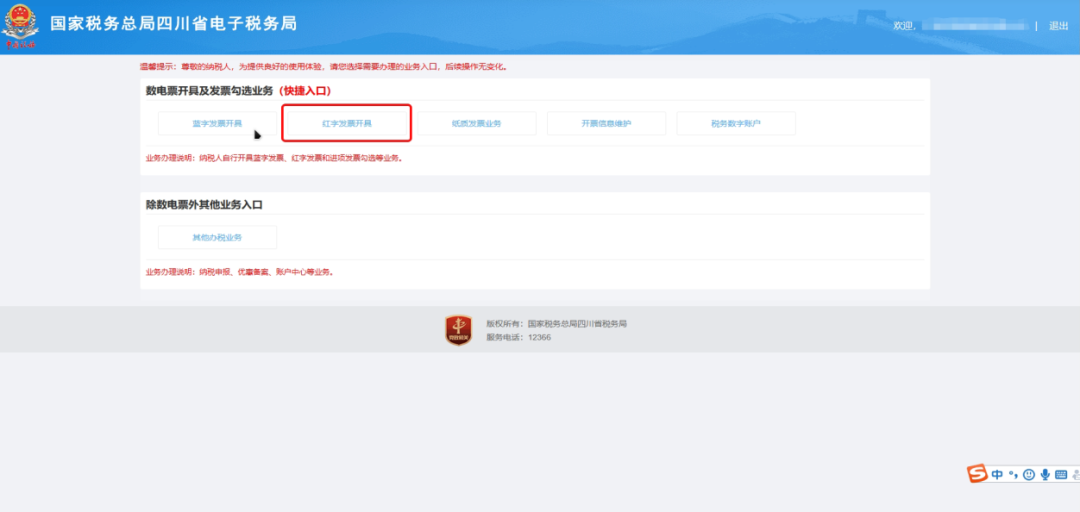Open the 开票信息维护 entry
Screen dimensions: 1080x512
(x=606, y=123)
